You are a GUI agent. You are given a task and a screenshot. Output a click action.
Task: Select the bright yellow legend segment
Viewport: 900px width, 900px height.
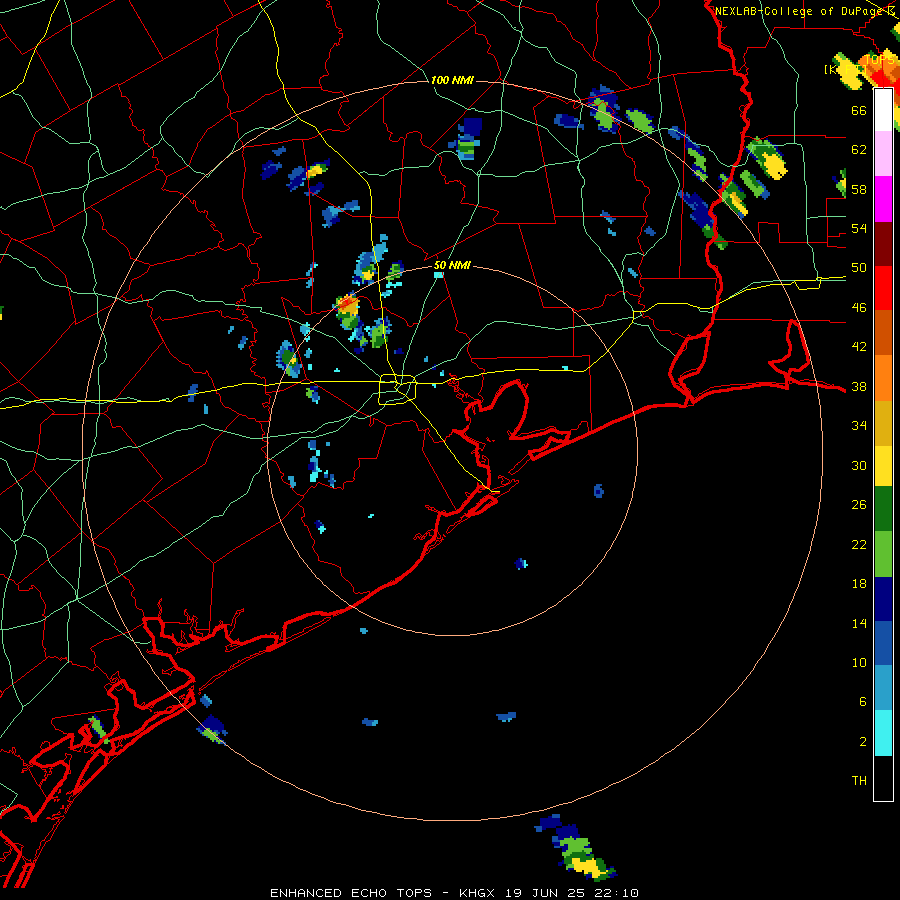click(x=883, y=466)
